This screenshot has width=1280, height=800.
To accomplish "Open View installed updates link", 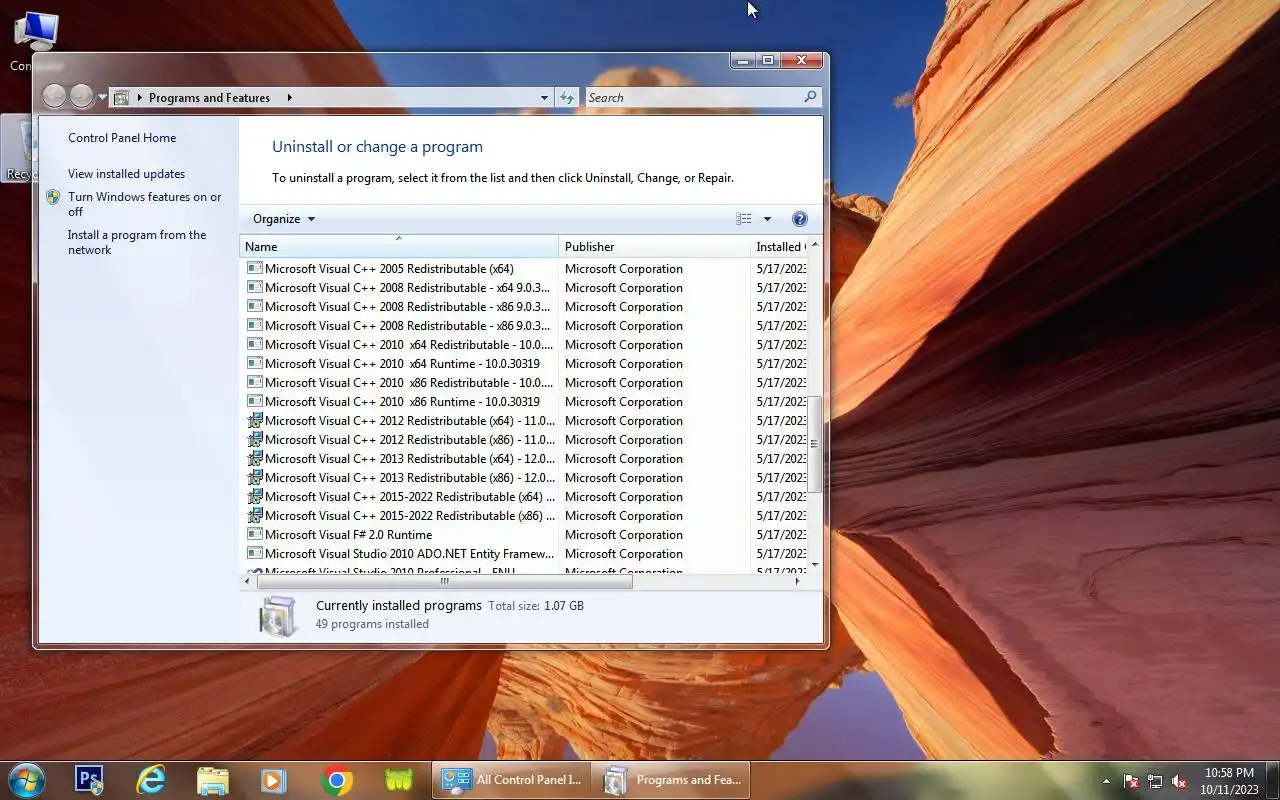I will tap(126, 174).
